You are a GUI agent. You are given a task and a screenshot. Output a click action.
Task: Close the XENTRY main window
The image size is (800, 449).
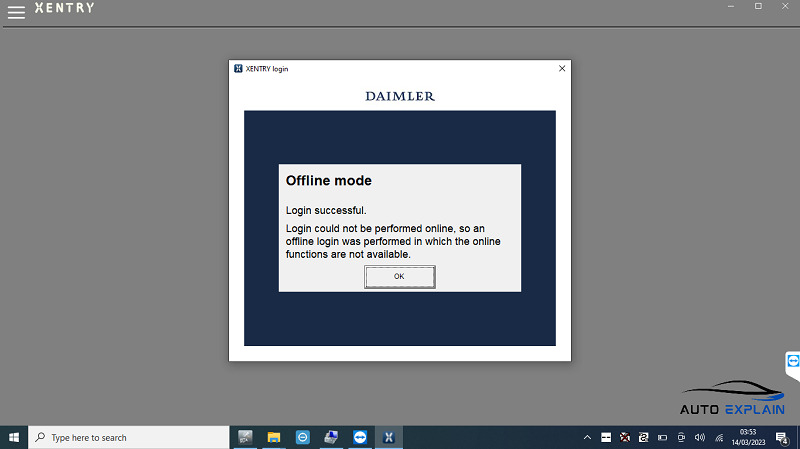[x=785, y=7]
